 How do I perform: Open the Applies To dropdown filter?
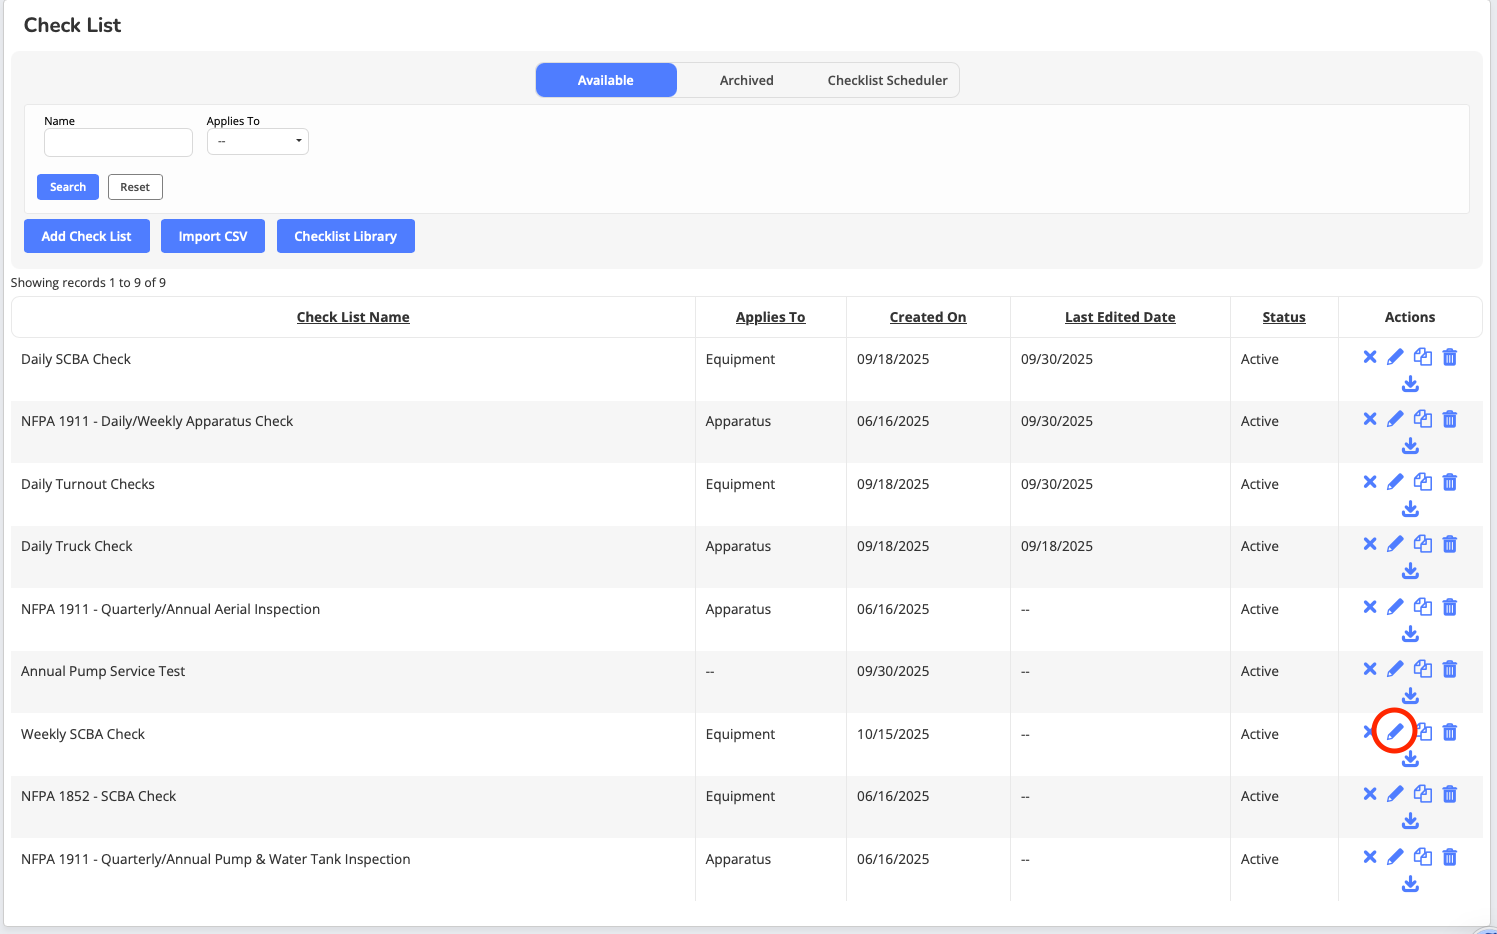(x=257, y=142)
